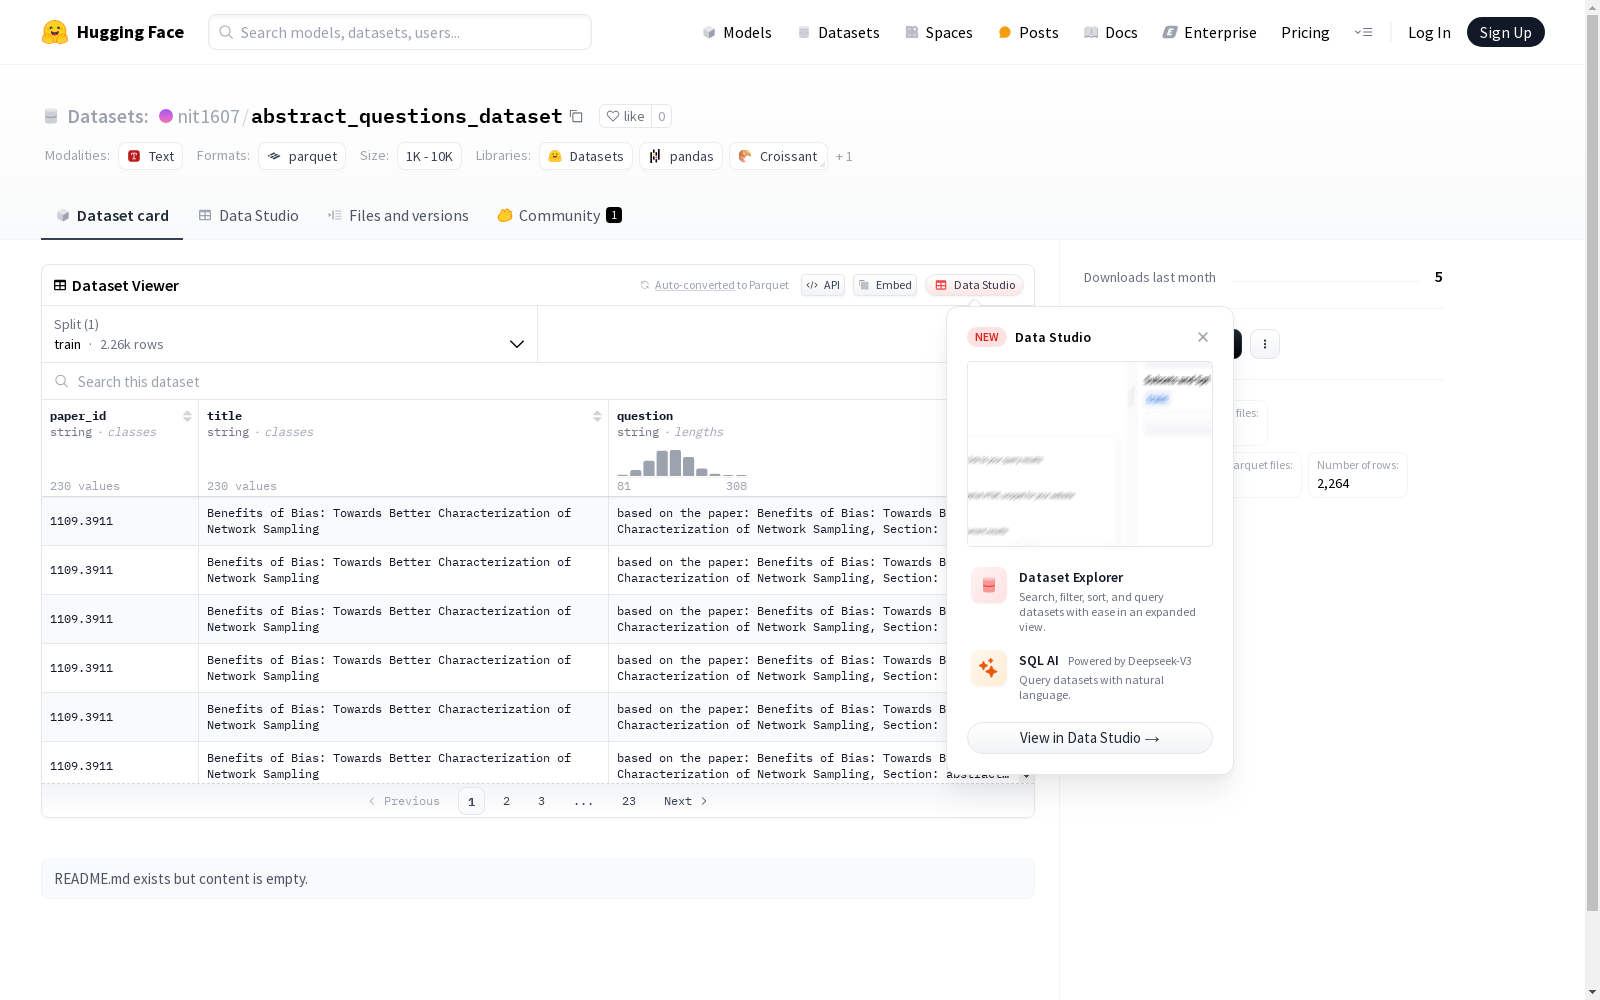Click the Data Studio button in viewer header
Screen dimensions: 1600x1000
point(975,285)
